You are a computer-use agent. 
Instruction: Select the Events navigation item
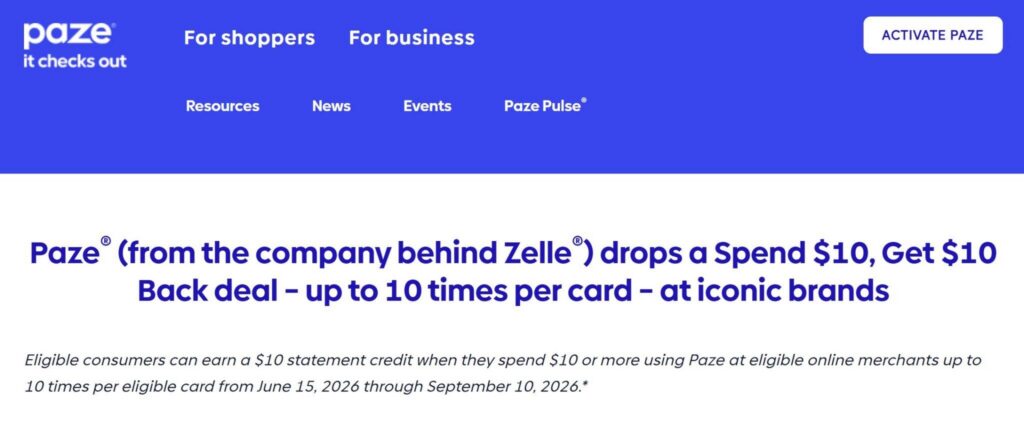click(427, 106)
